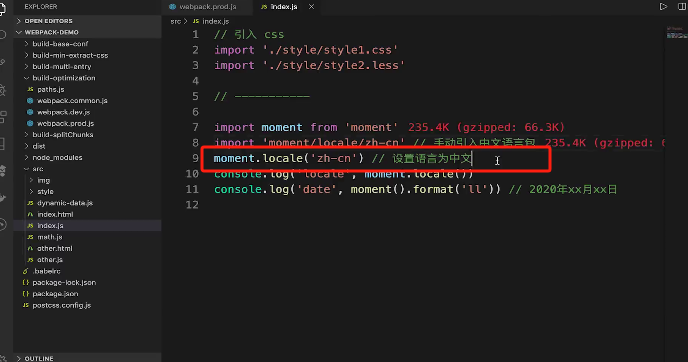Click the './style/style2.less' import string
Viewport: 688px width, 362px height.
(x=333, y=65)
